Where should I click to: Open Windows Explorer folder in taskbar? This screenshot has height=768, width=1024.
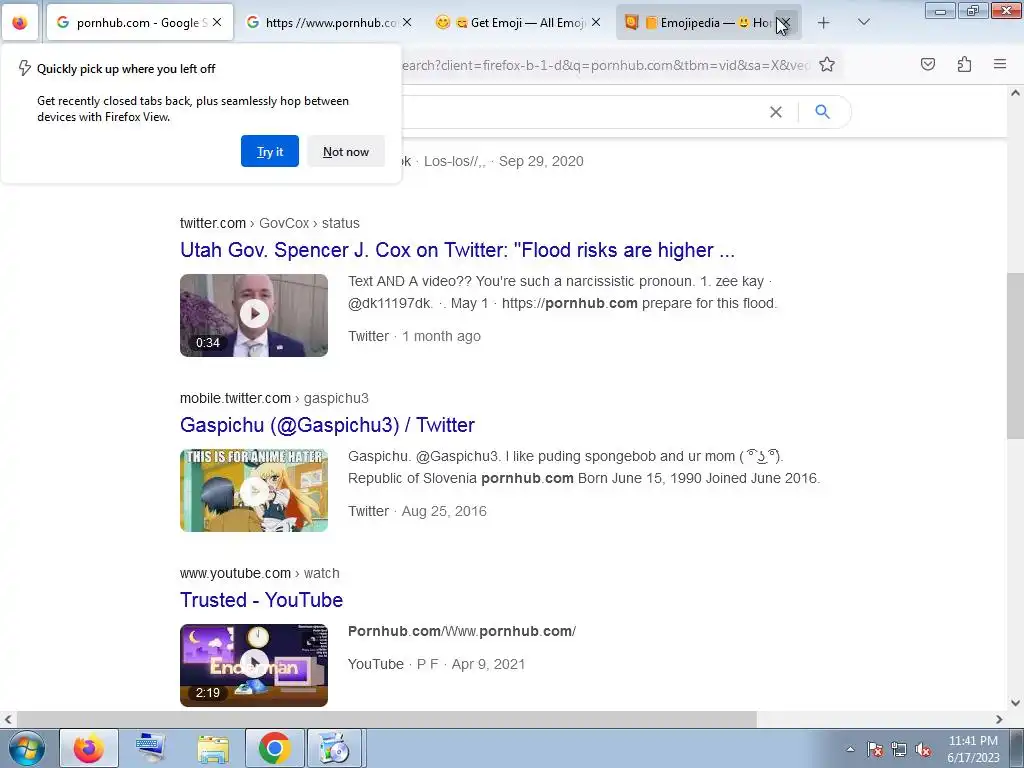click(x=213, y=748)
